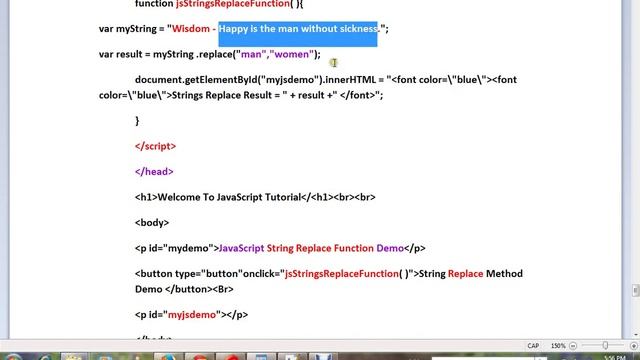This screenshot has width=640, height=360.
Task: Click the purple word "man" in replace call
Action: point(251,54)
